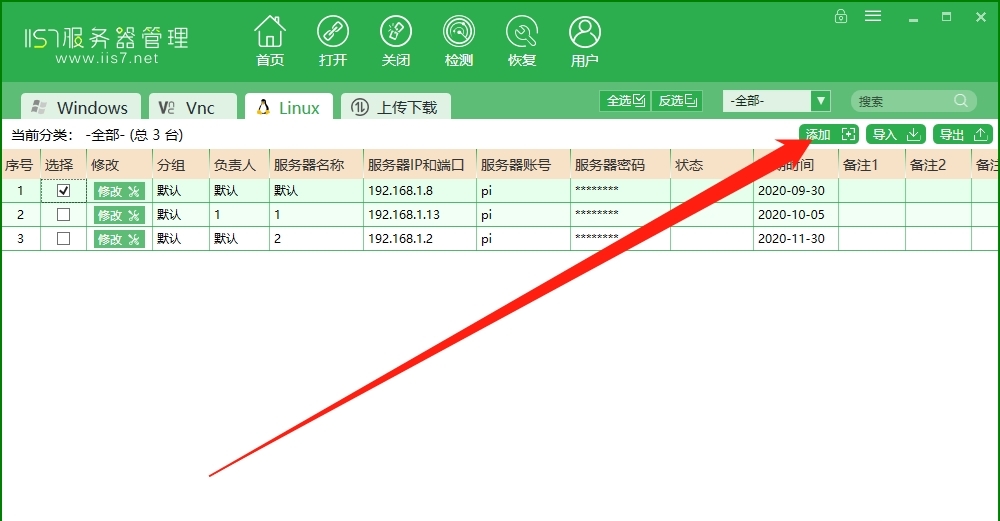Go to 首页 home icon
The height and width of the screenshot is (521, 1000).
point(270,41)
